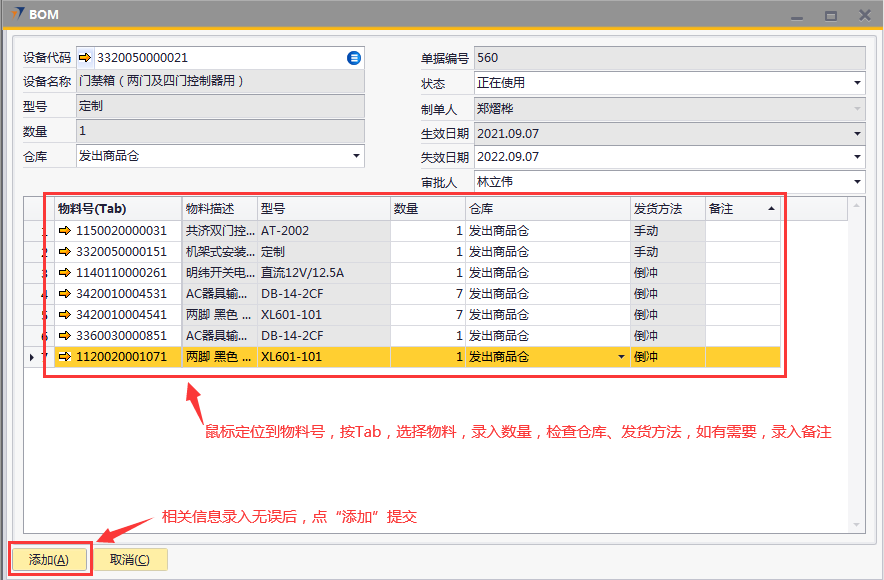This screenshot has height=580, width=884.
Task: Expand the 仓库 dropdown in the header form
Action: (x=356, y=156)
